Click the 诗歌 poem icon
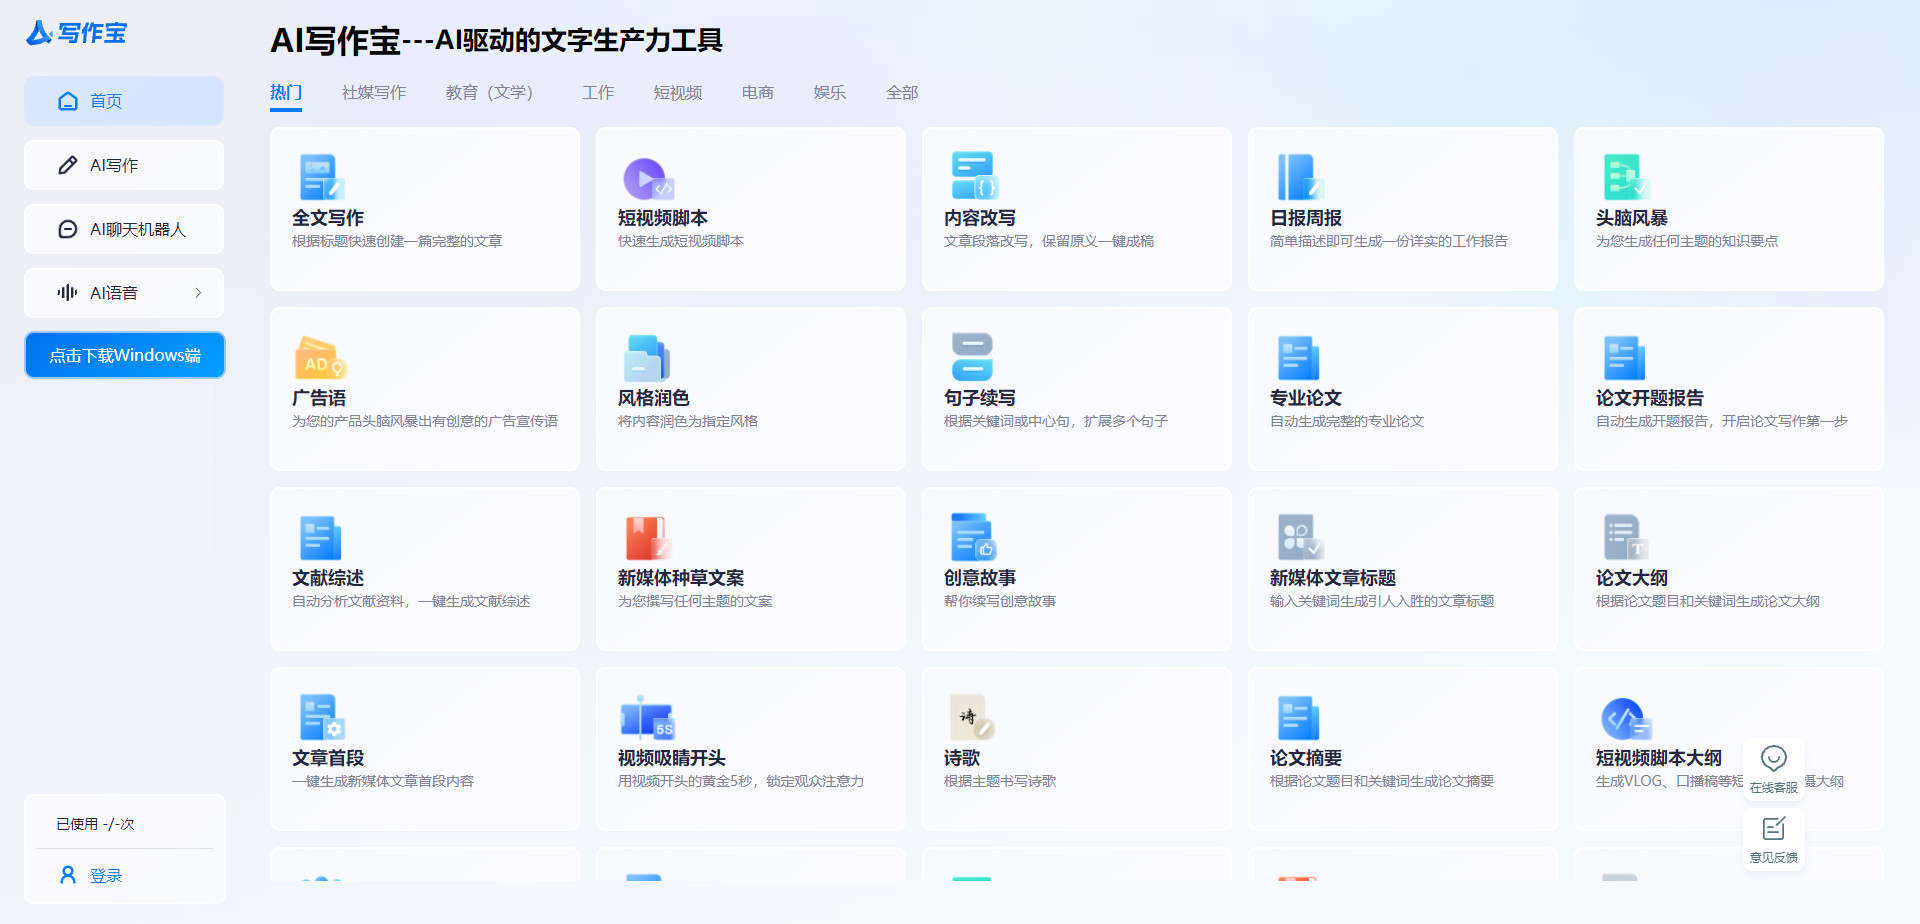This screenshot has width=1920, height=924. (971, 717)
